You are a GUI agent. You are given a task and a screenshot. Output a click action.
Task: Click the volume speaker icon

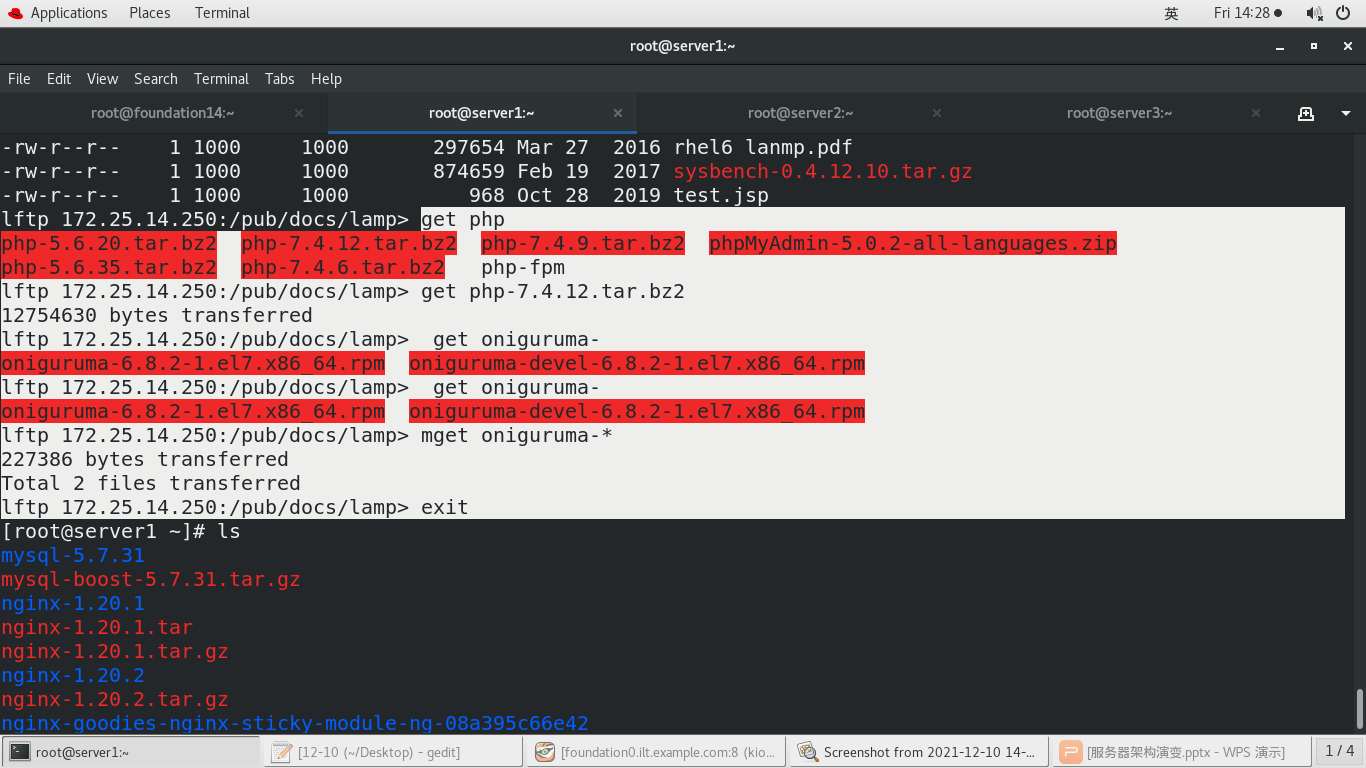[1314, 13]
